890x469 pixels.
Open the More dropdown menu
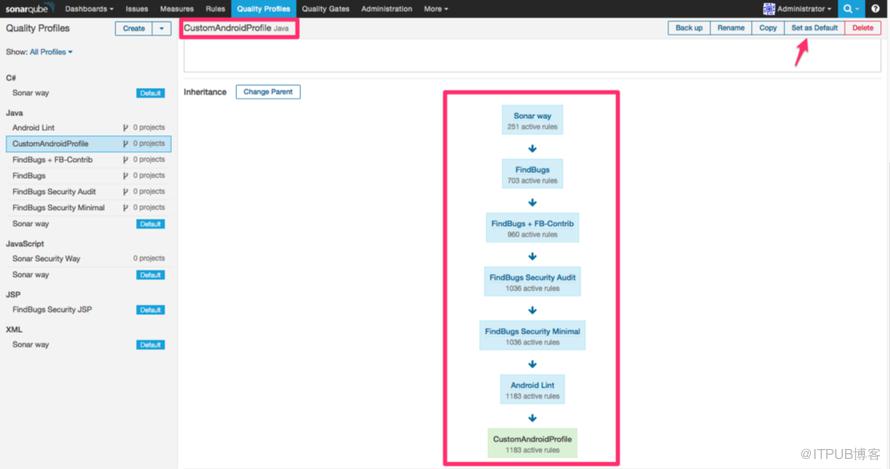click(436, 9)
